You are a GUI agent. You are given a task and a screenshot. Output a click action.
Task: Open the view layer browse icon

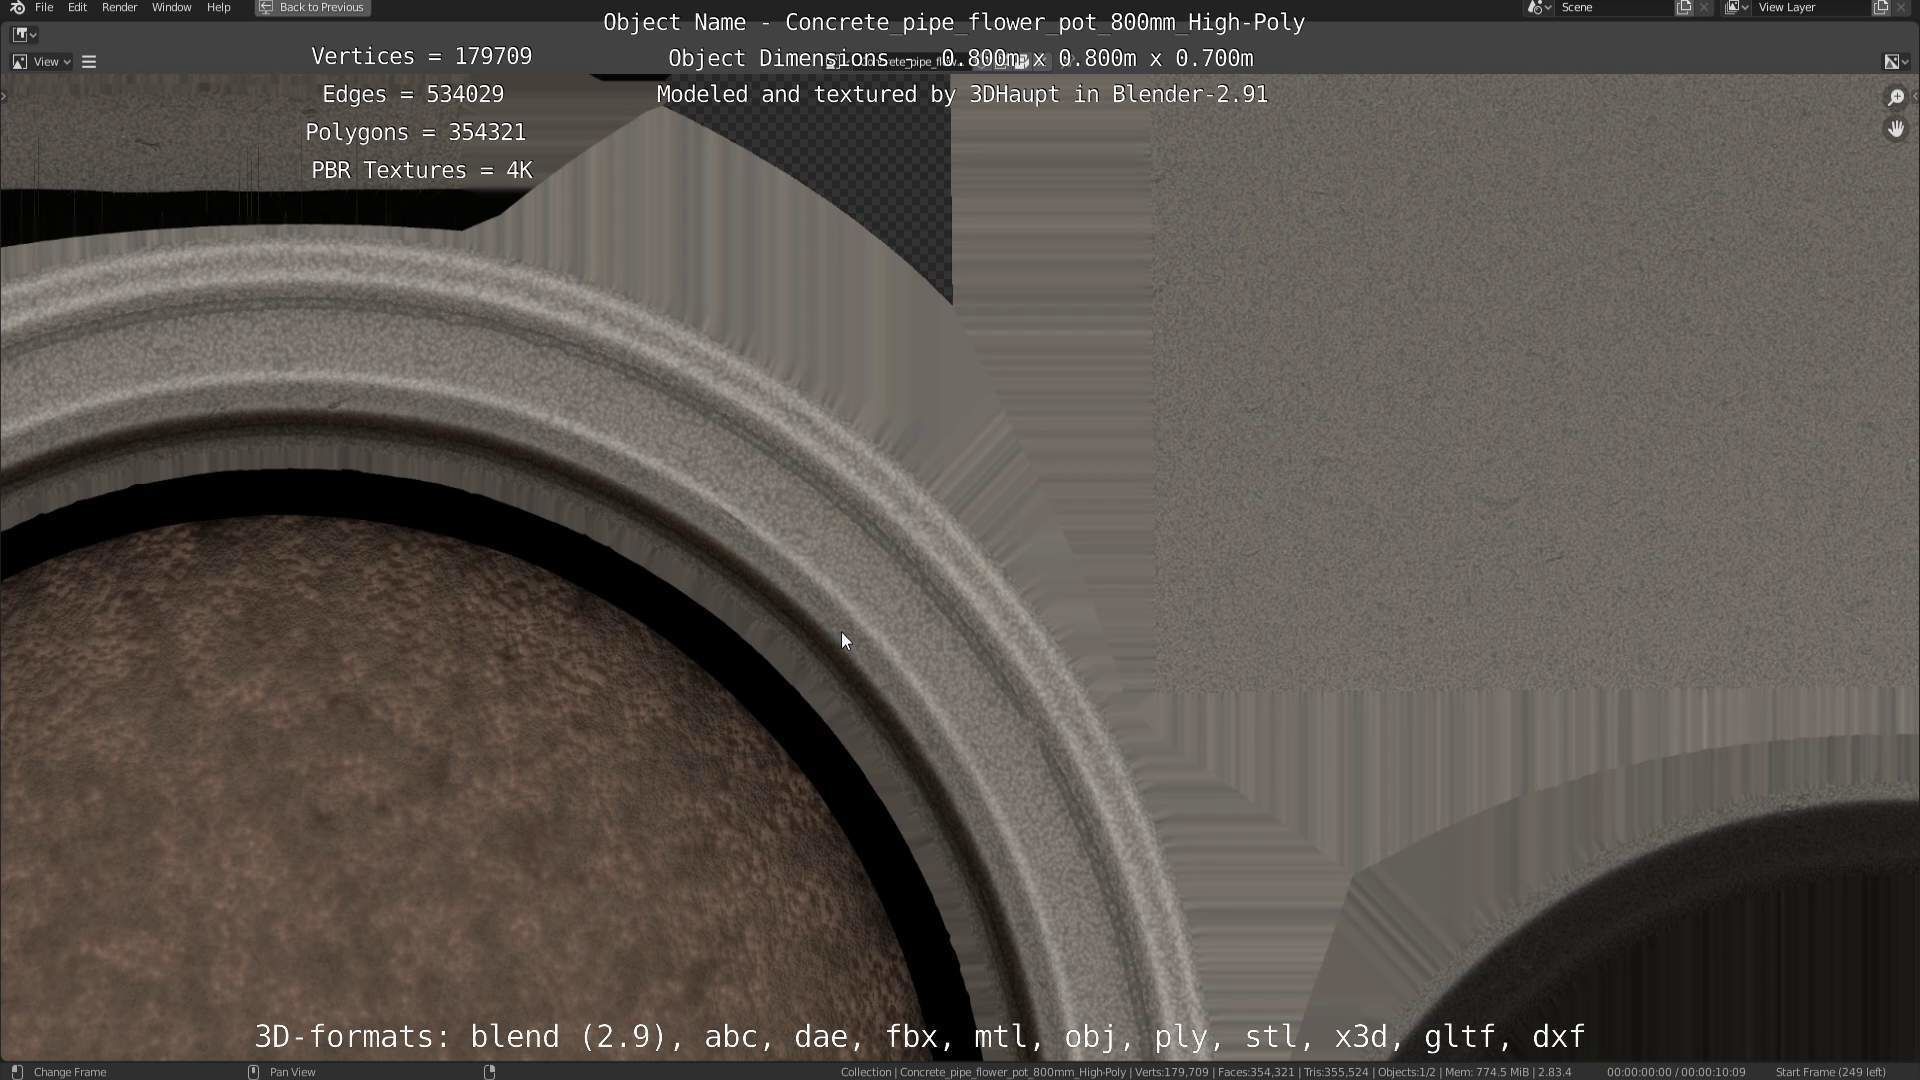pyautogui.click(x=1735, y=8)
